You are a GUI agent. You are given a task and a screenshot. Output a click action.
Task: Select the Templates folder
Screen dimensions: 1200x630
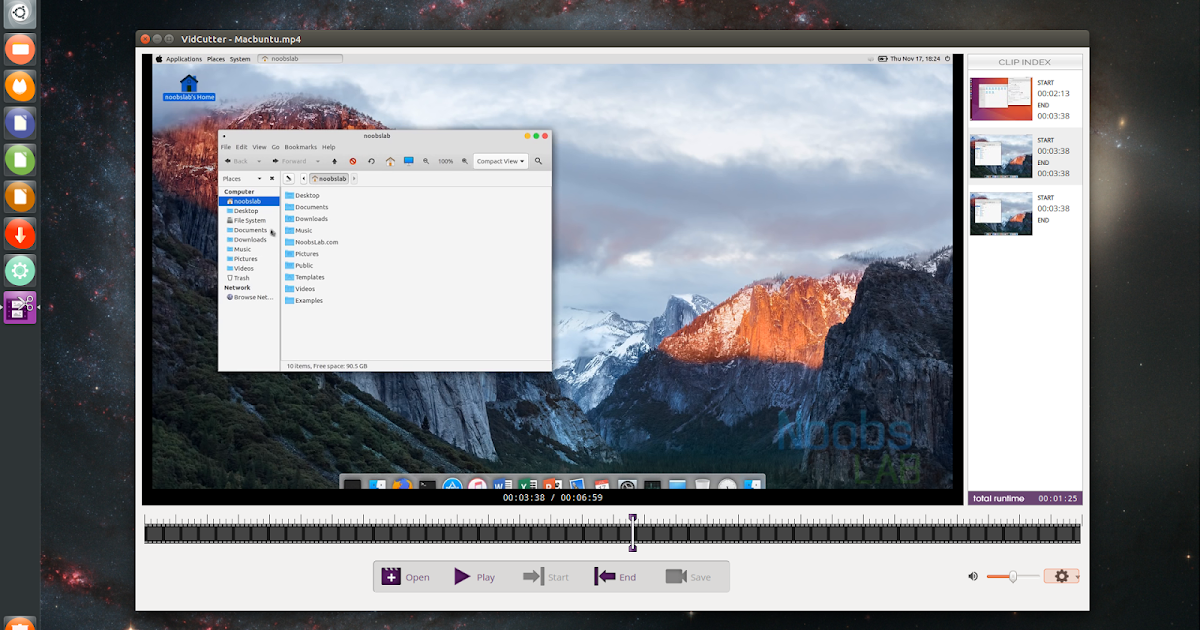point(305,277)
